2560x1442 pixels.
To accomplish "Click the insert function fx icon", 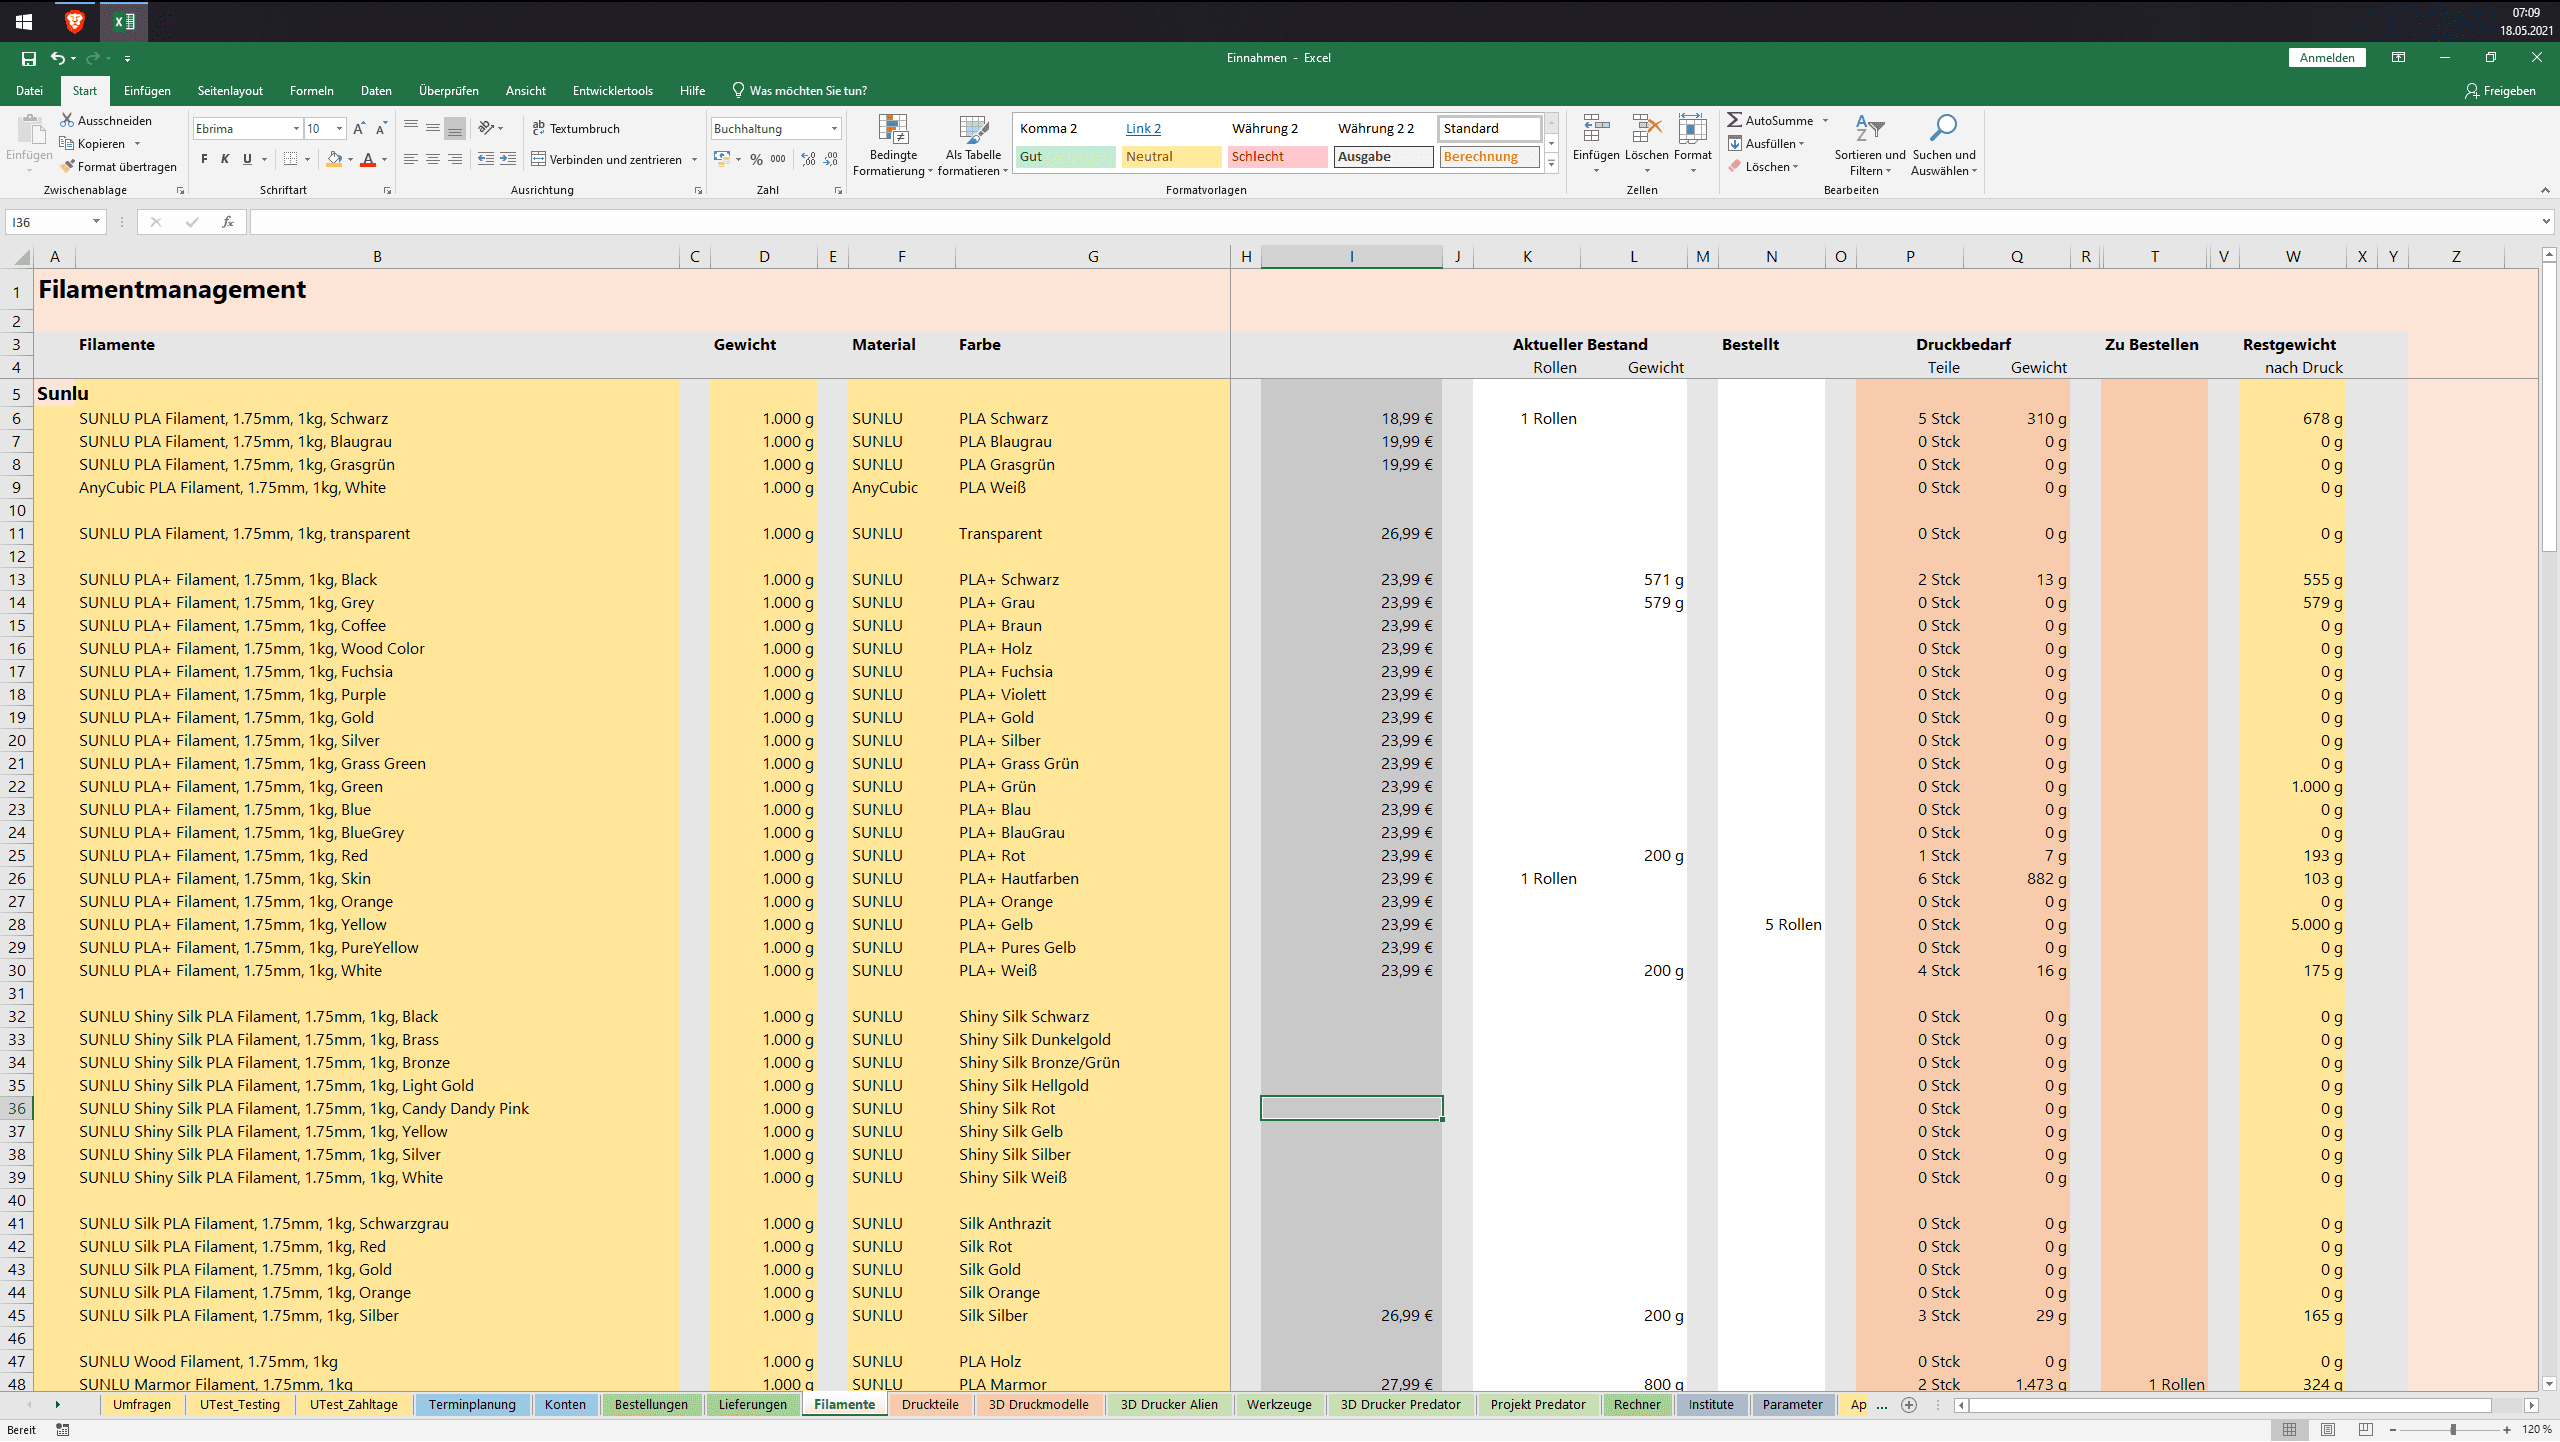I will (228, 222).
